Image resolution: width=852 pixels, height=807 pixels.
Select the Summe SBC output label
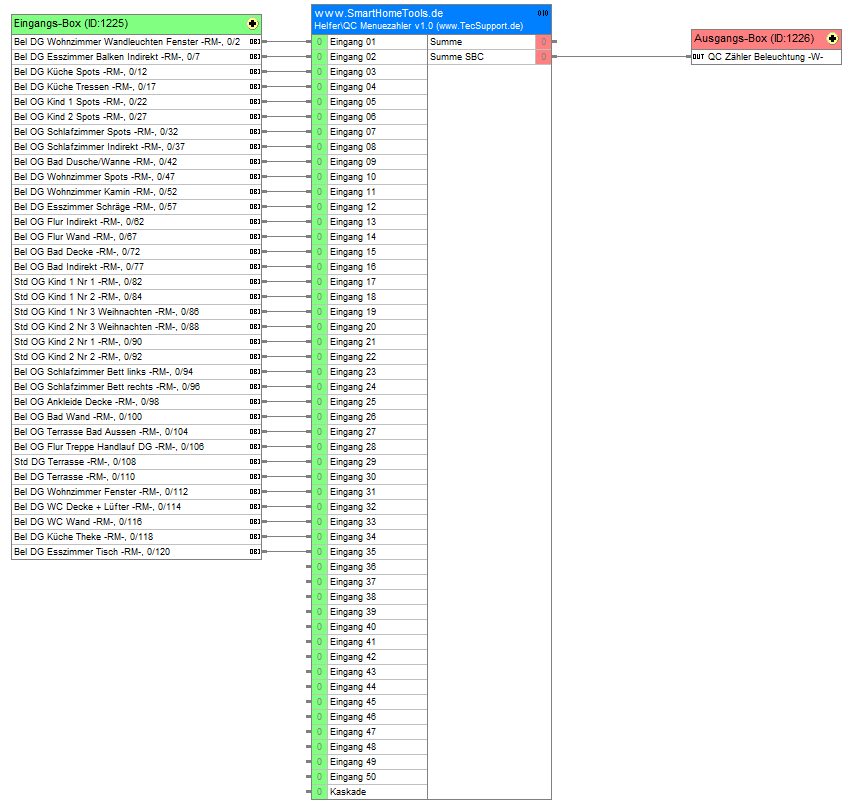pos(456,57)
